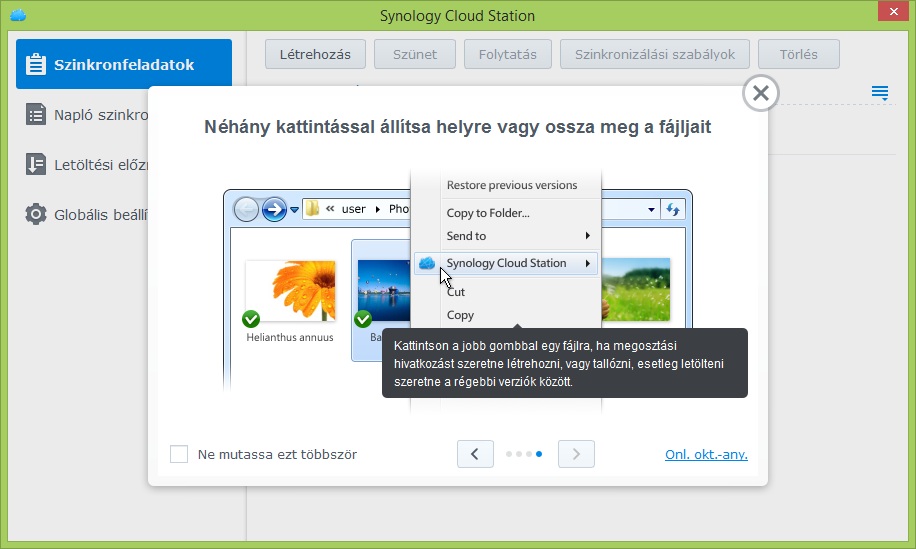Click the blue lake photo thumbnail
Viewport: 916px width, 549px height.
(x=384, y=290)
